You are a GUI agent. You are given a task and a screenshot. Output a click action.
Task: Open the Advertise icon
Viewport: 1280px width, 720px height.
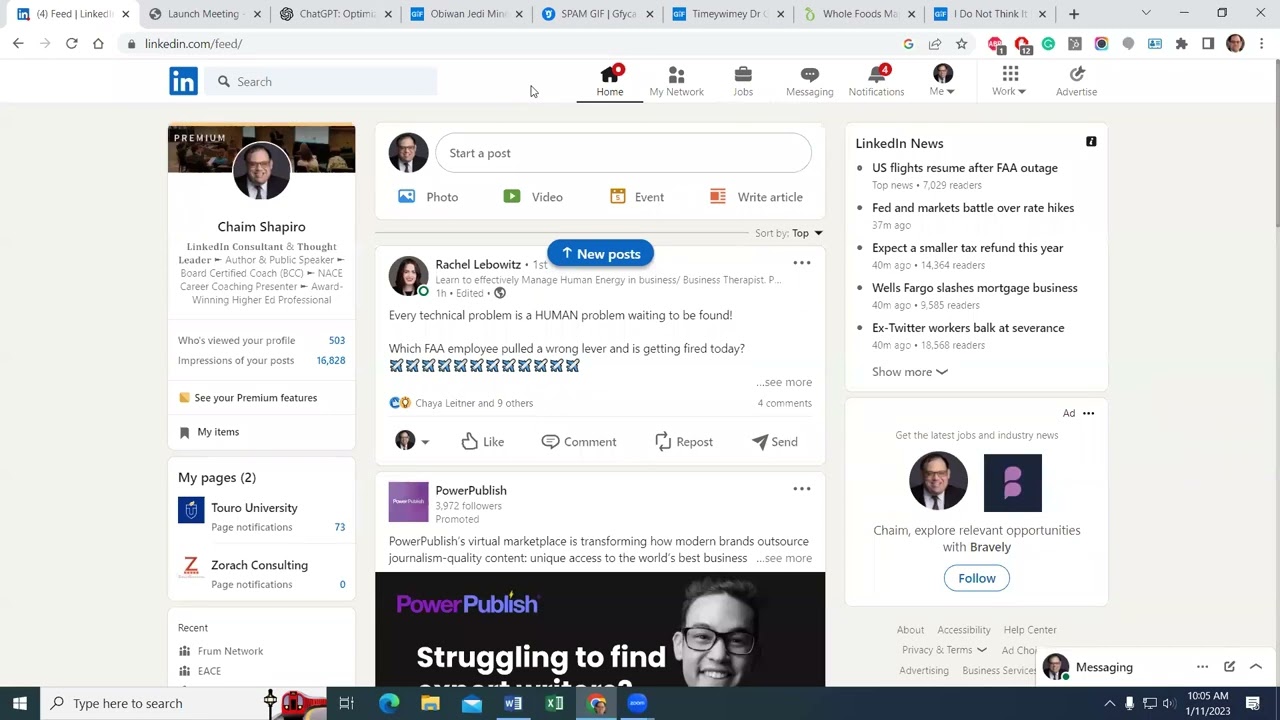(1076, 81)
